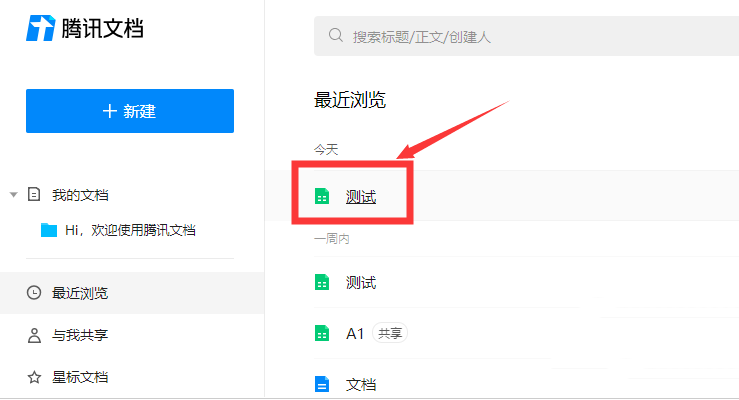Click the blue folder icon in sidebar
Screen dimensions: 739x400
[49, 230]
